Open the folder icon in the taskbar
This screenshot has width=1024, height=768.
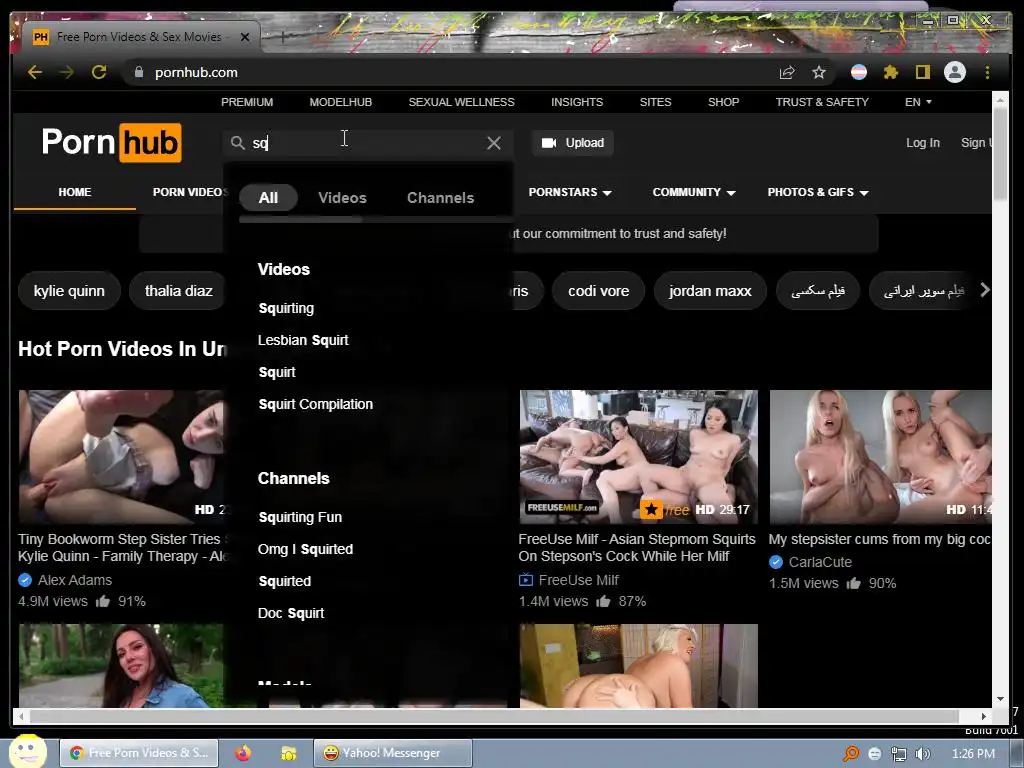click(289, 753)
